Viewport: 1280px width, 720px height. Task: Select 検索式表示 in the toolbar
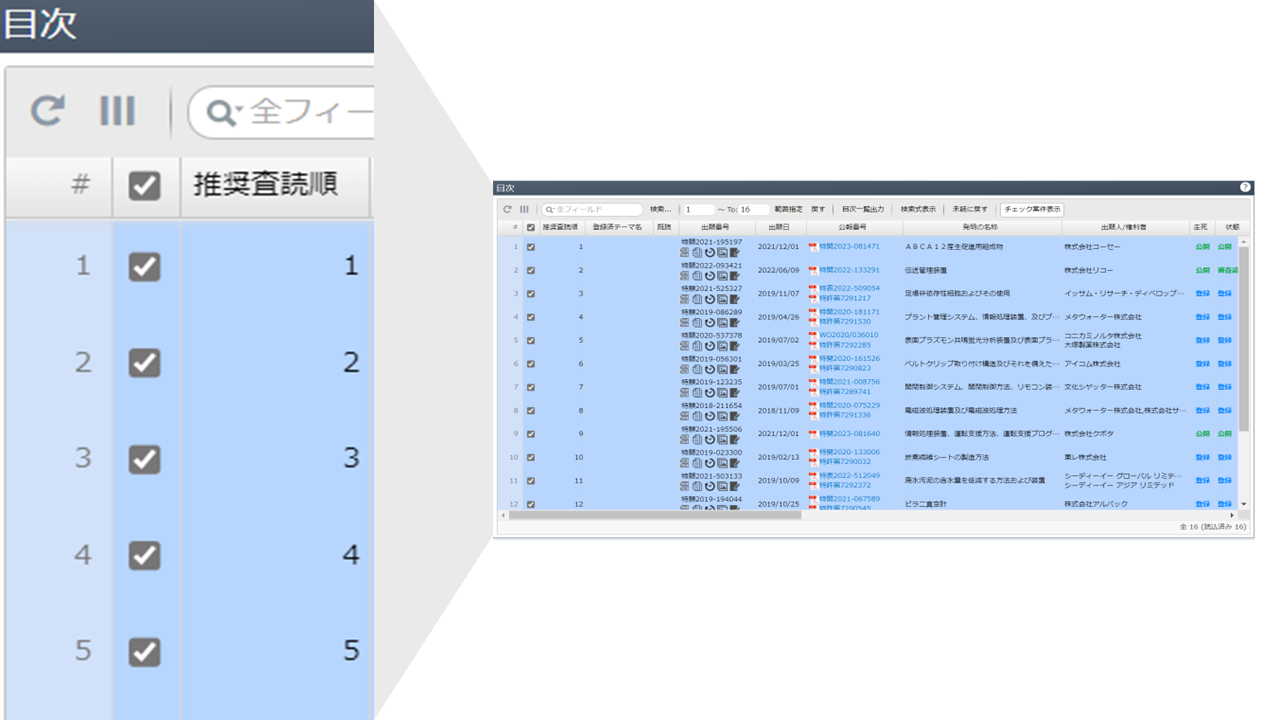918,210
